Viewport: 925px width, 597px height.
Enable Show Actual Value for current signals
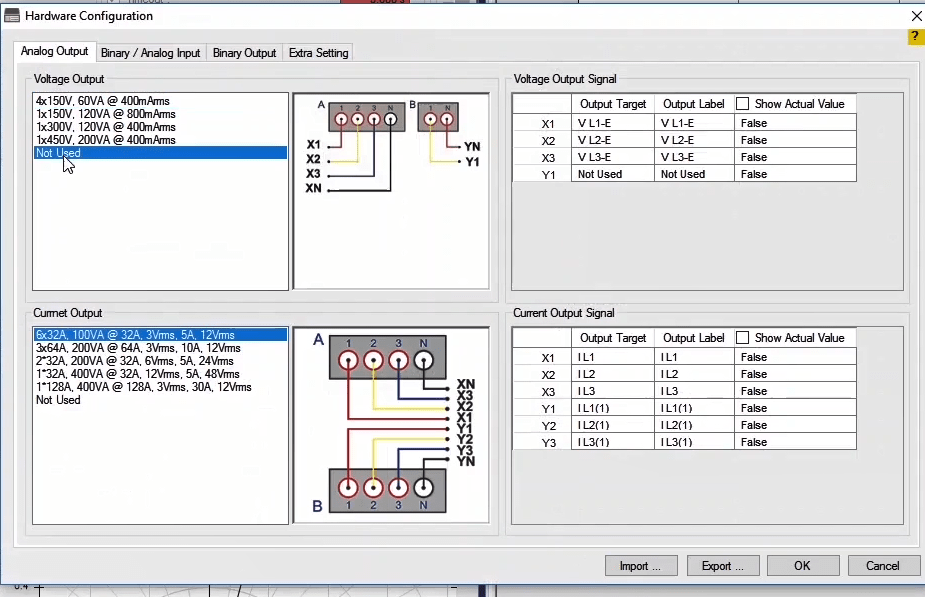[743, 338]
